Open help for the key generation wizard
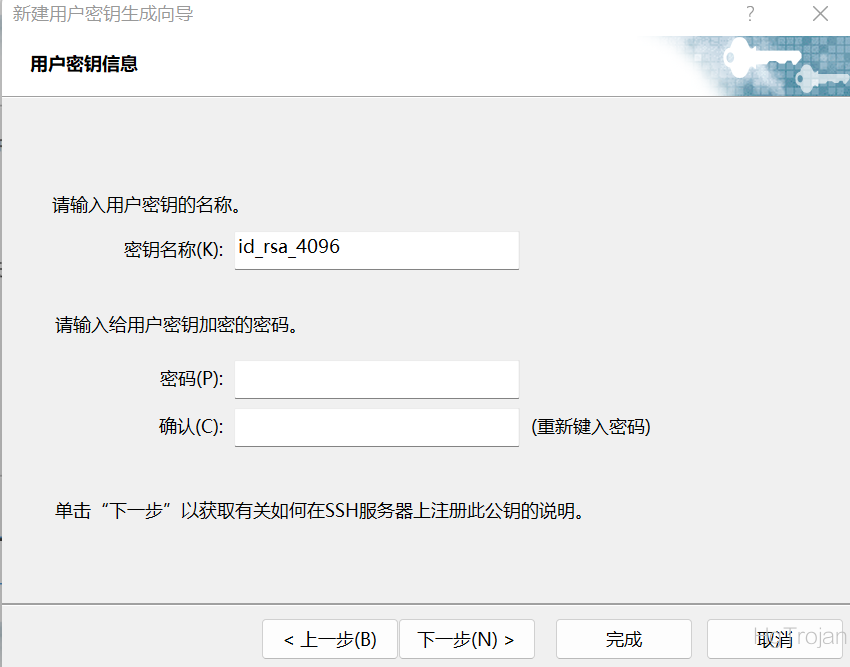 tap(750, 14)
